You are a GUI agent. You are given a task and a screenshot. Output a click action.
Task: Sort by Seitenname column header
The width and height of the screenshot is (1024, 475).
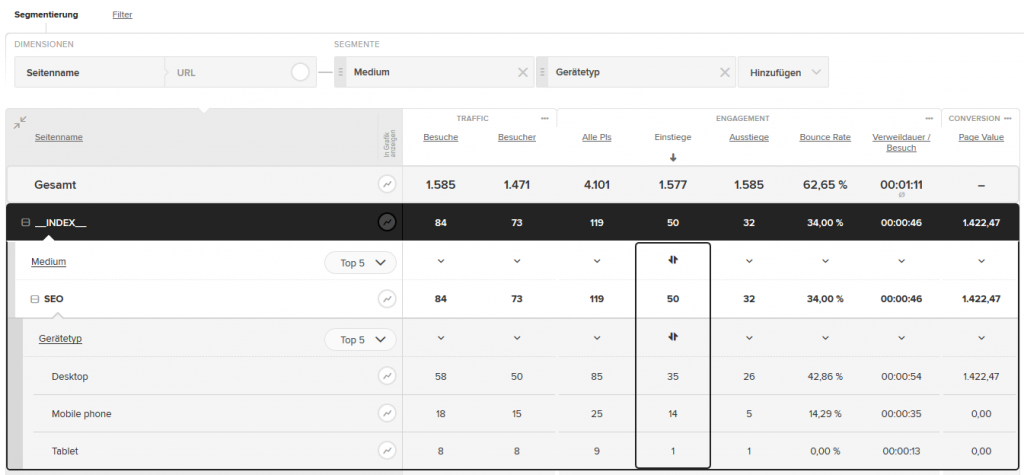point(59,137)
